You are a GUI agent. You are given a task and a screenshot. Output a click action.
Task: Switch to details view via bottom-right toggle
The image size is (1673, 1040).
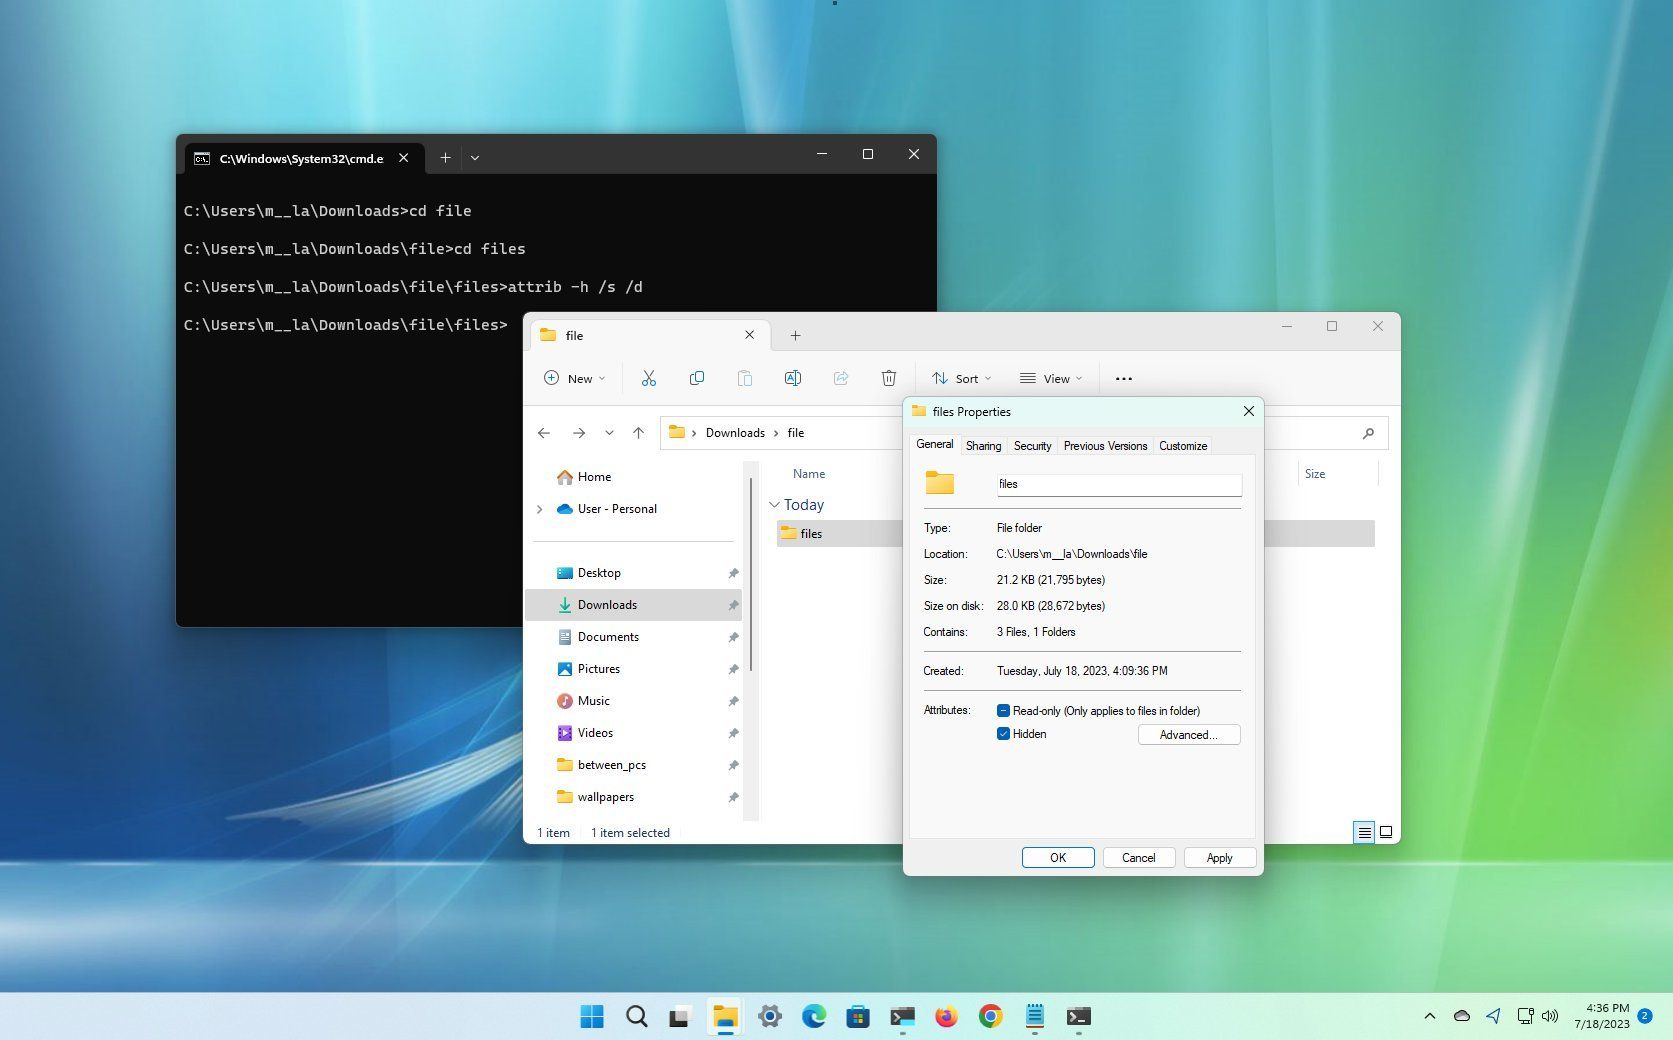1364,832
